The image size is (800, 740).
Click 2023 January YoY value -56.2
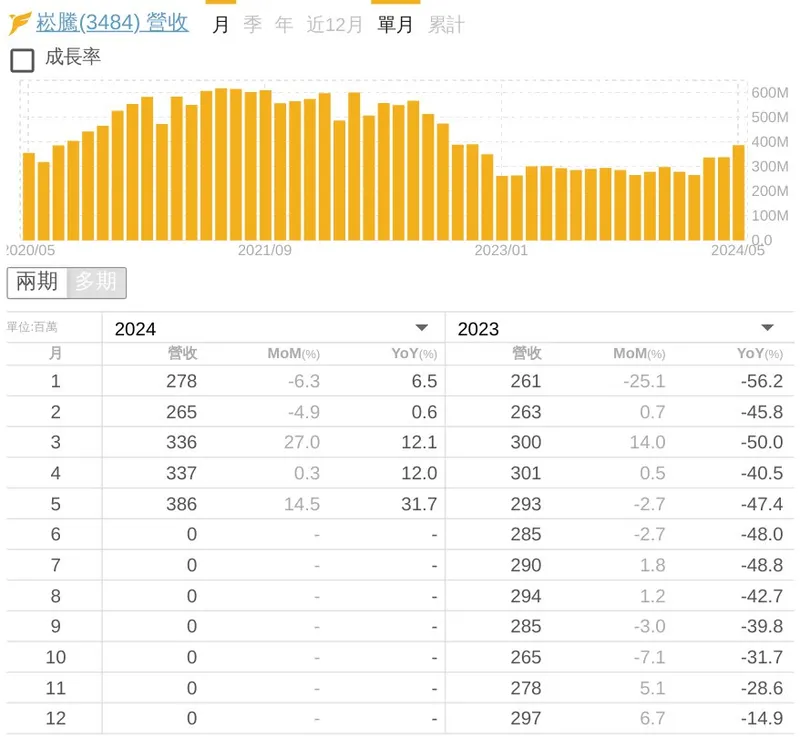click(762, 381)
